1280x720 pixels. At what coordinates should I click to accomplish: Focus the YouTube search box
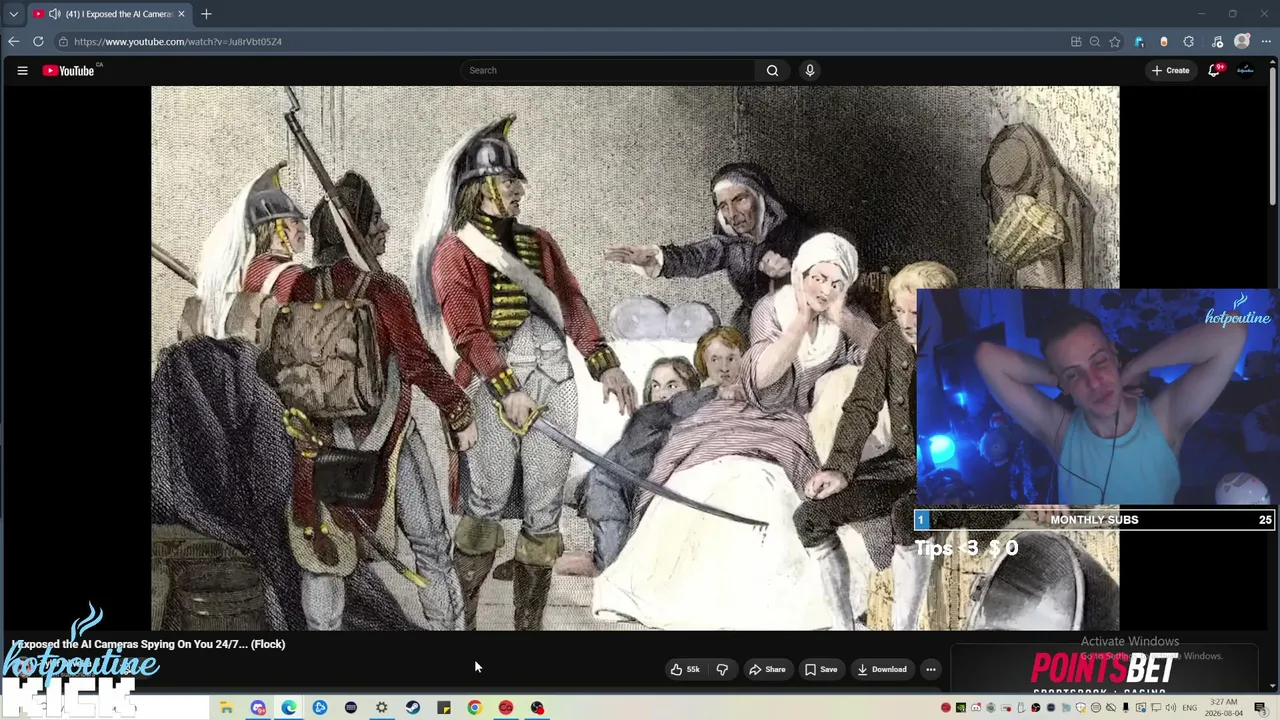(x=609, y=70)
